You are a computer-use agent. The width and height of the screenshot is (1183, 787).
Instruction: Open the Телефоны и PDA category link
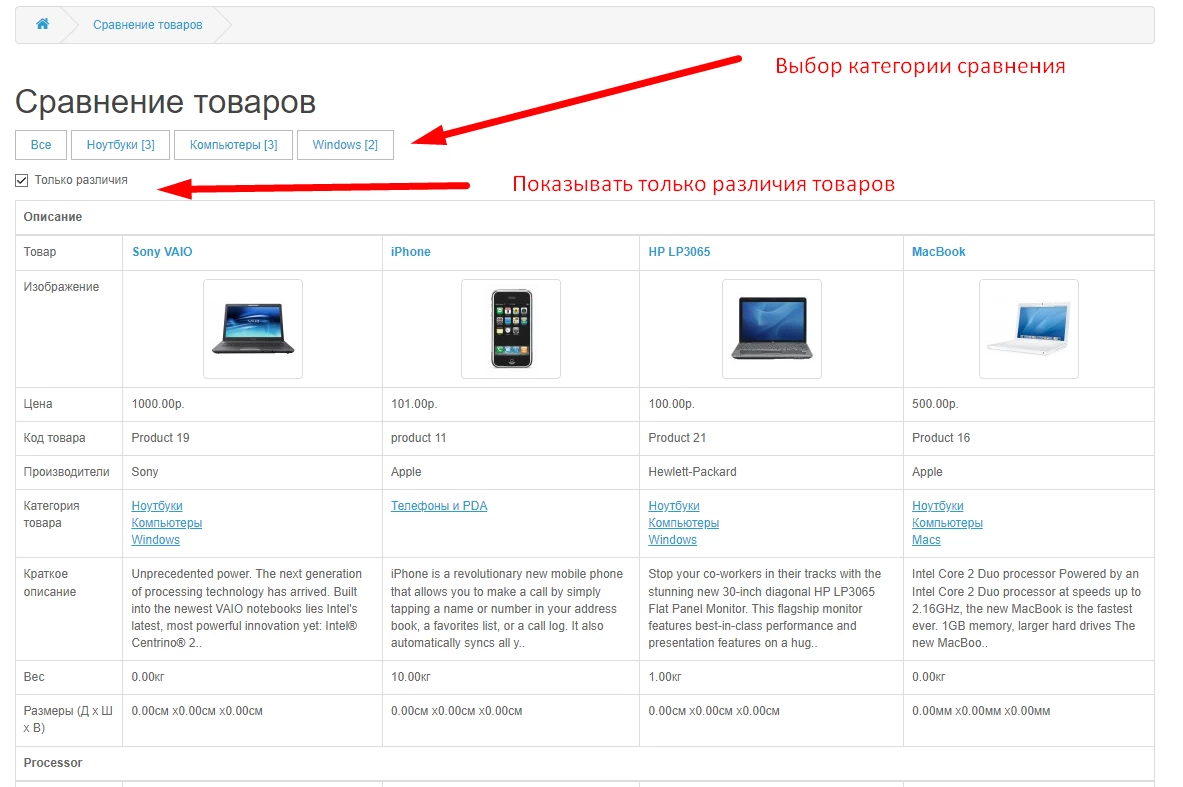pos(439,506)
